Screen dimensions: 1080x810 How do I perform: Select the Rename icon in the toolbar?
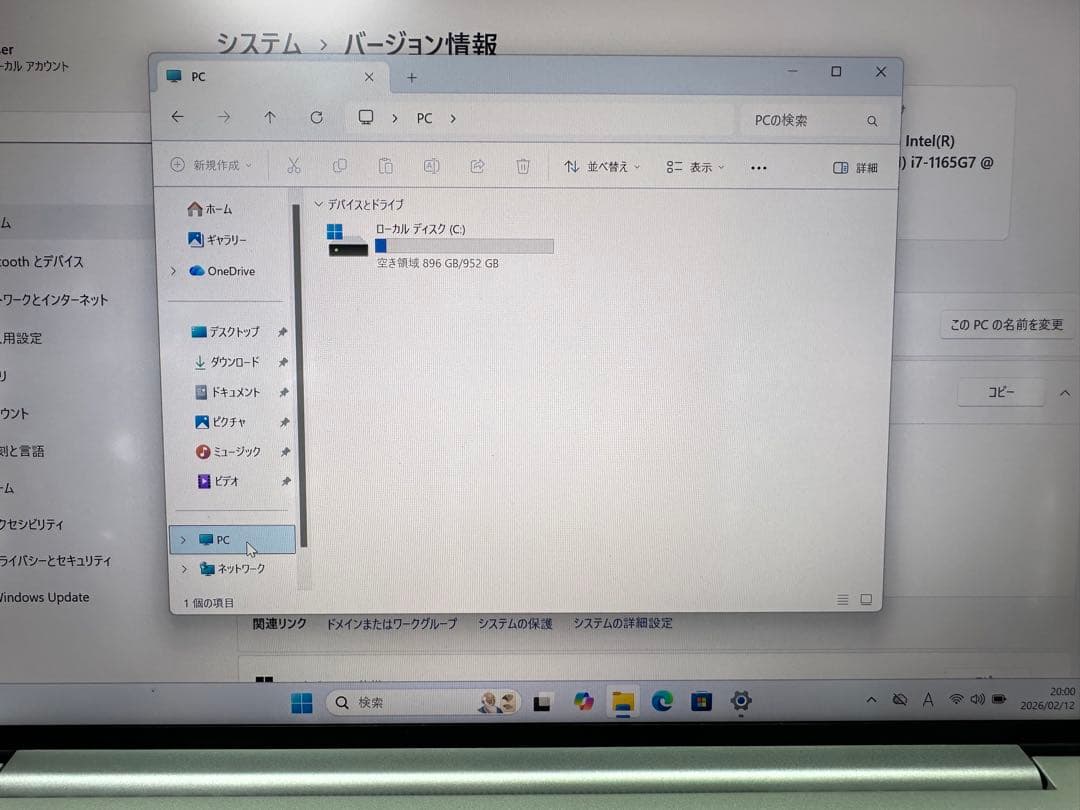click(431, 166)
